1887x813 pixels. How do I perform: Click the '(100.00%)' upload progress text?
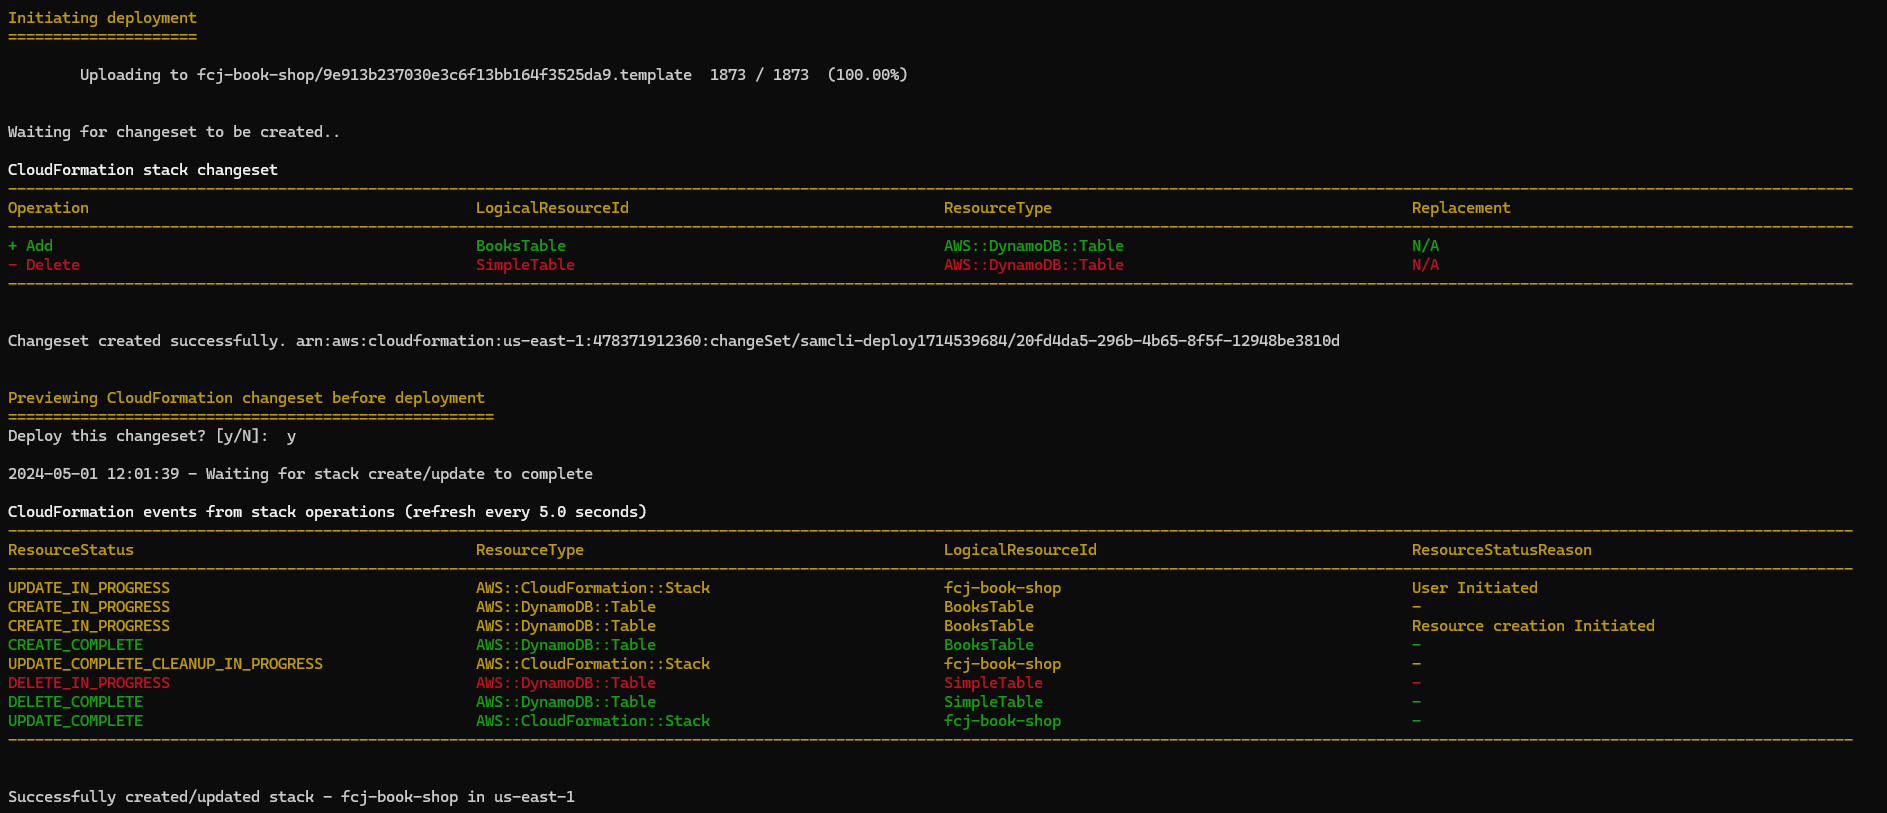(x=867, y=75)
